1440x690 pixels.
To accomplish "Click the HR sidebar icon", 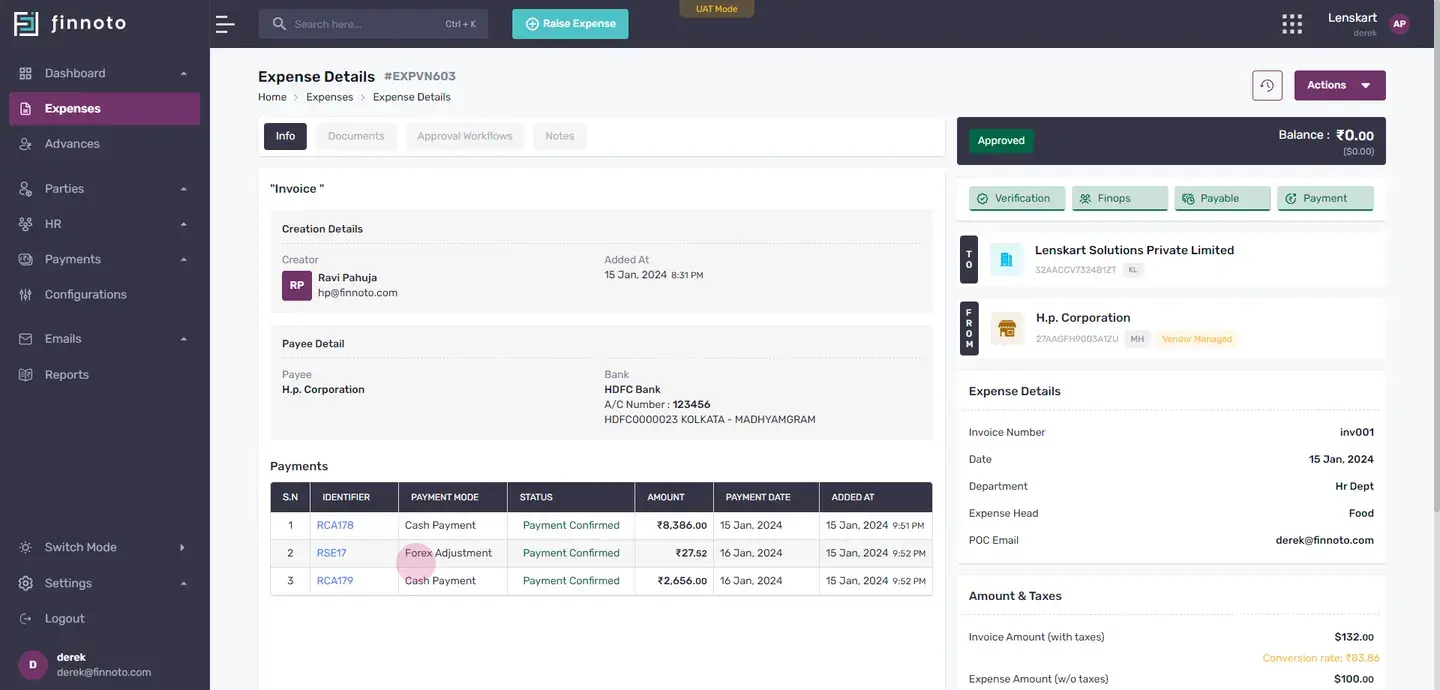I will (26, 224).
